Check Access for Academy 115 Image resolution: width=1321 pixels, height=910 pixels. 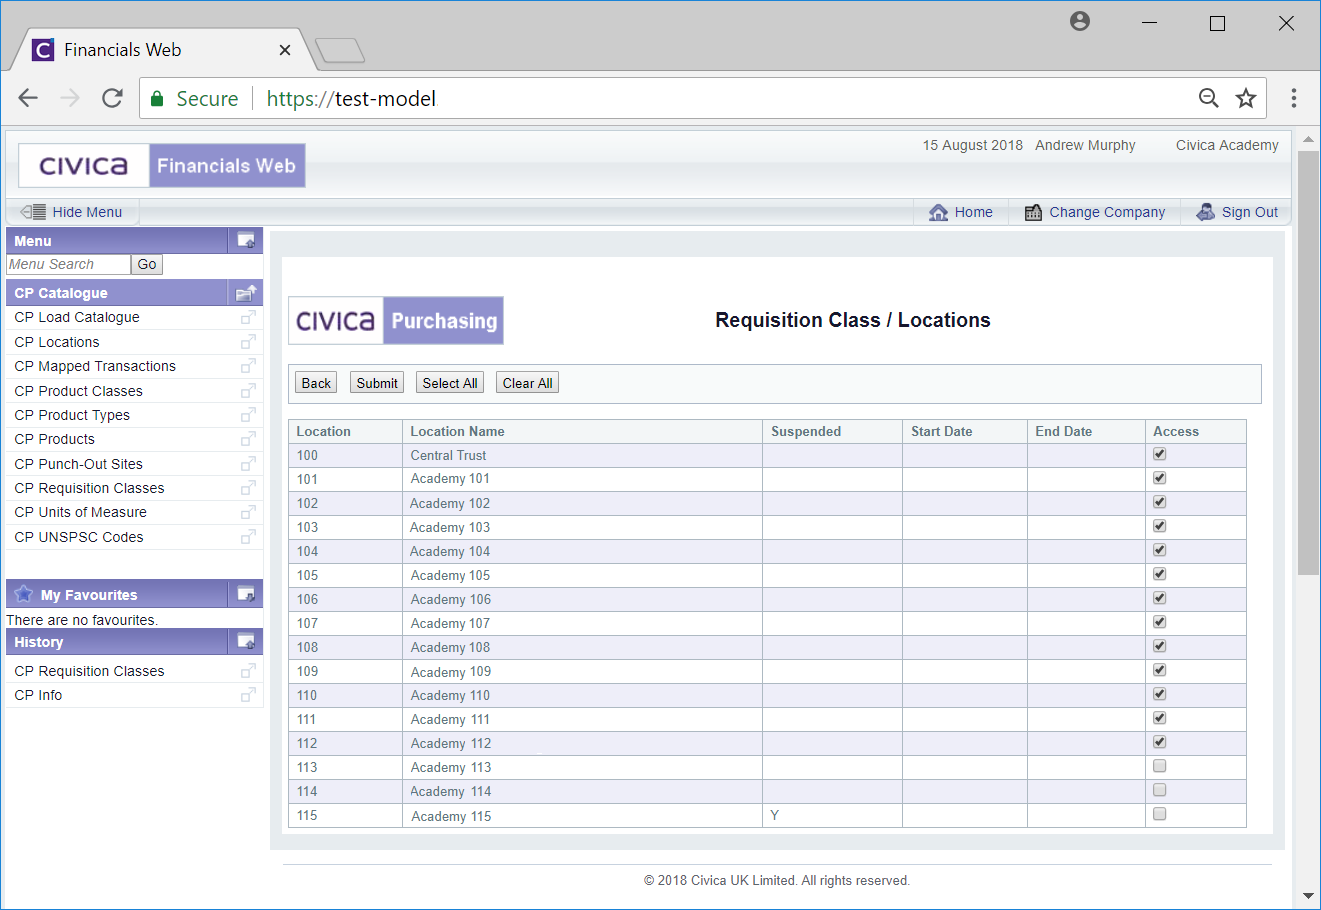pos(1160,814)
